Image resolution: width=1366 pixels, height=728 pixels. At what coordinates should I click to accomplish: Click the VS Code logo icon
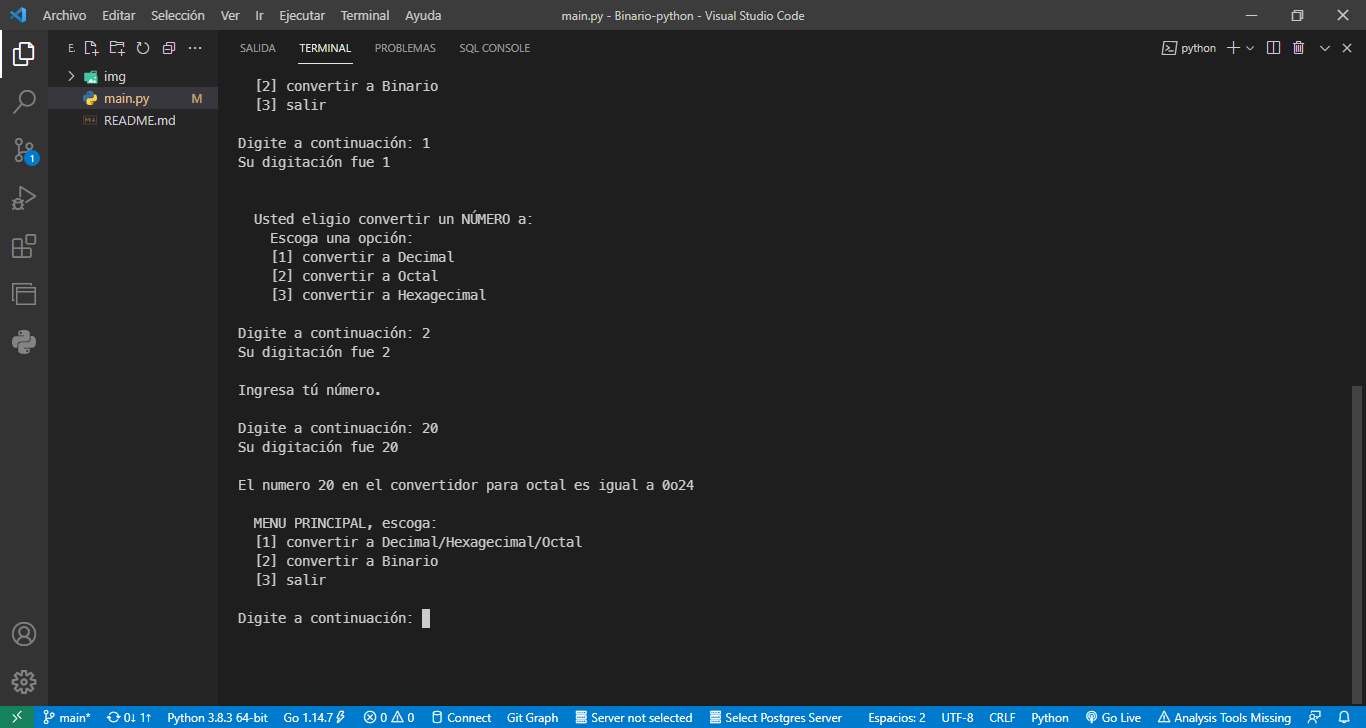(17, 15)
